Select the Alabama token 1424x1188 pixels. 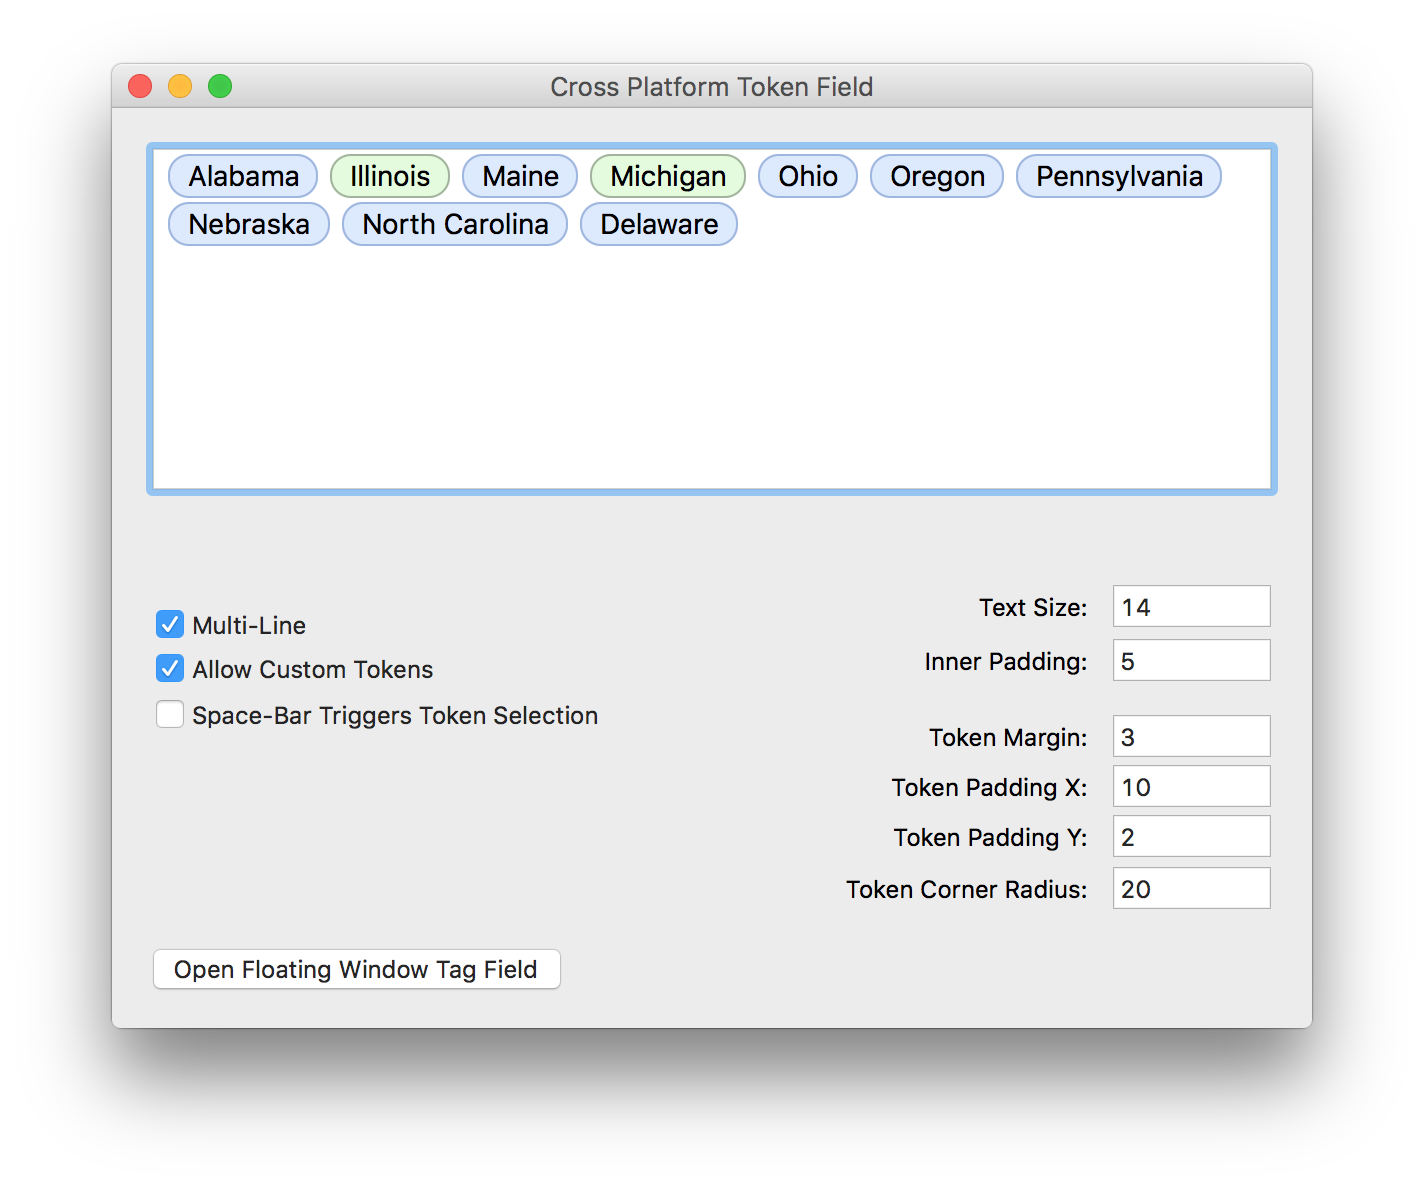[243, 176]
